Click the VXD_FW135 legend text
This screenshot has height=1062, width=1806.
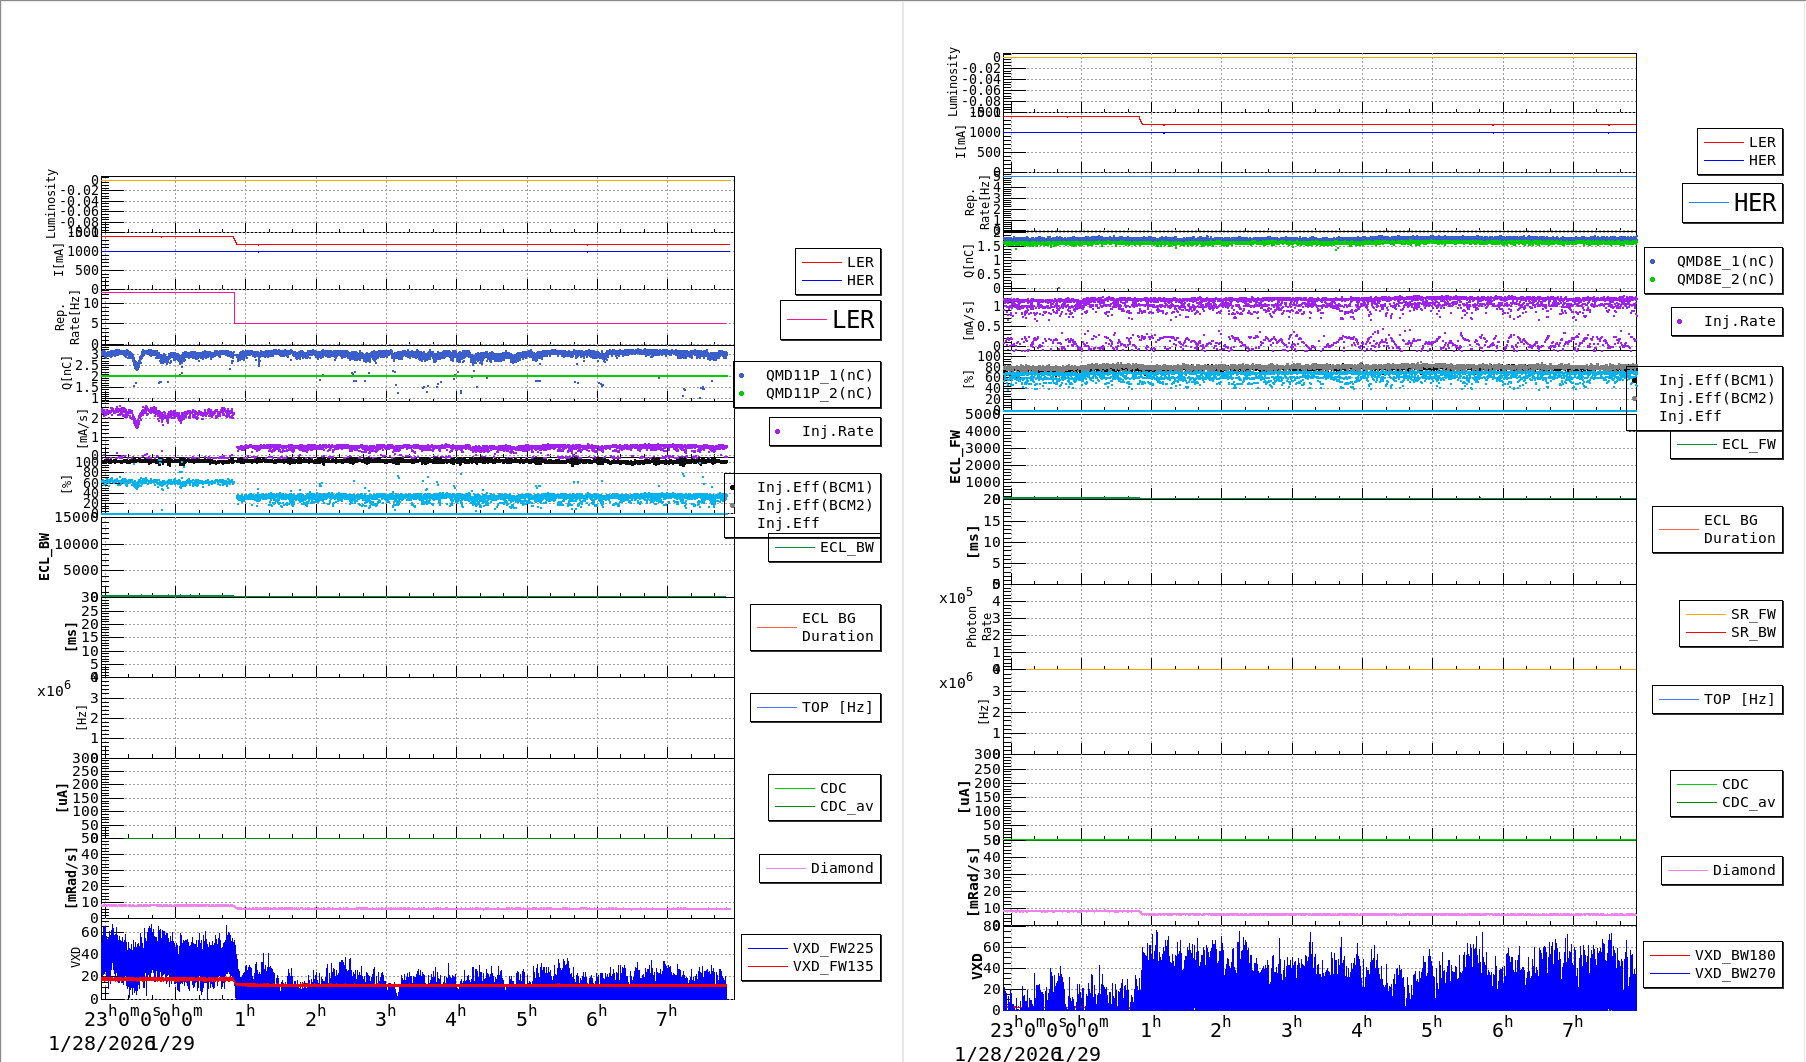click(833, 966)
